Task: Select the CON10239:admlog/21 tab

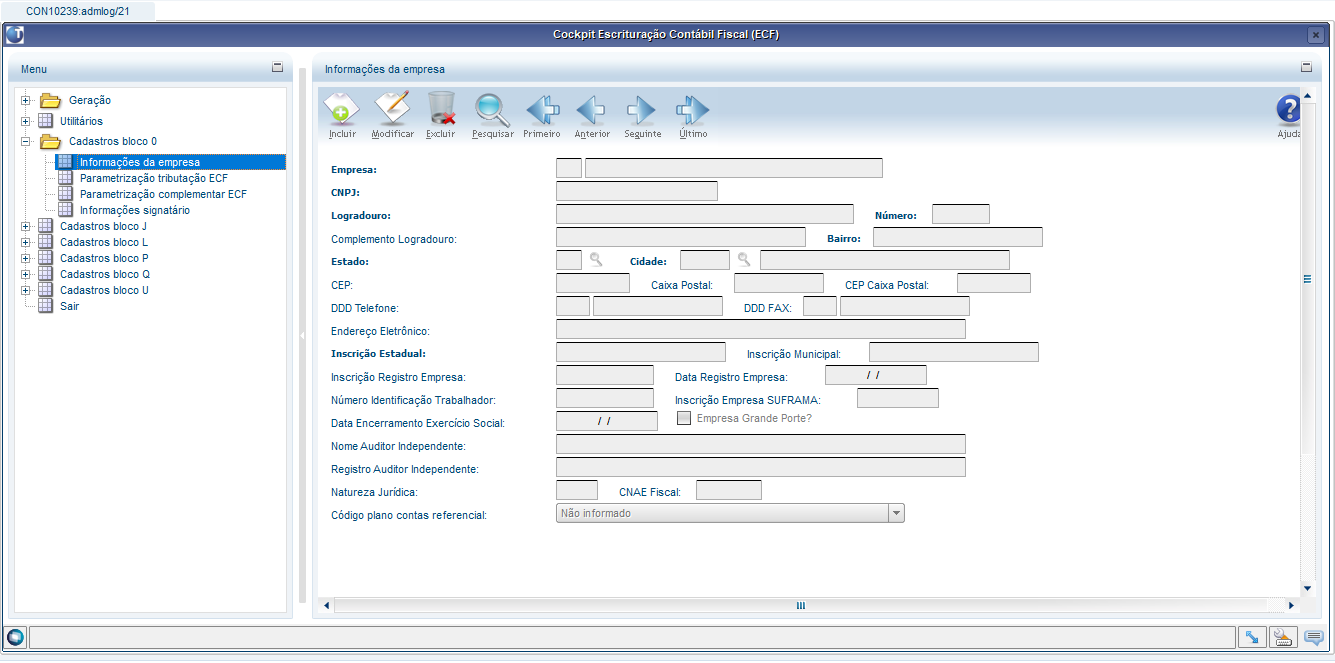Action: [78, 9]
